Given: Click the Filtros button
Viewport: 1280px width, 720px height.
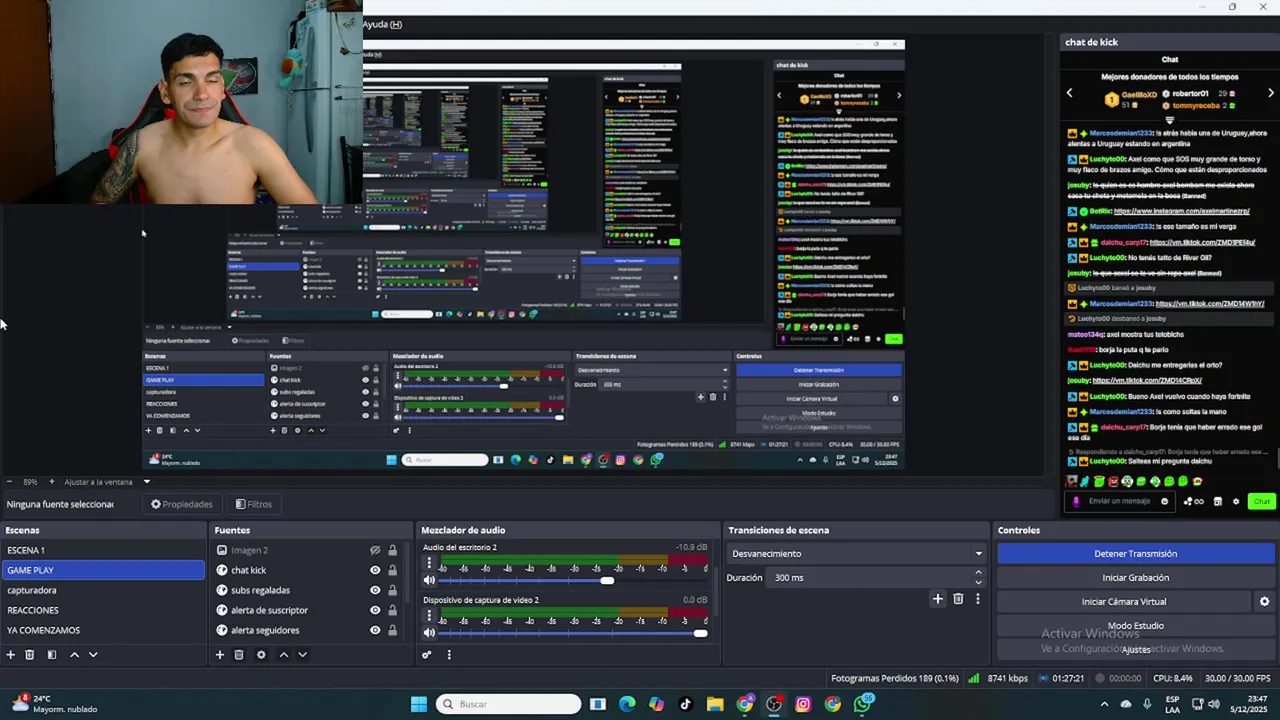Looking at the screenshot, I should (x=253, y=504).
